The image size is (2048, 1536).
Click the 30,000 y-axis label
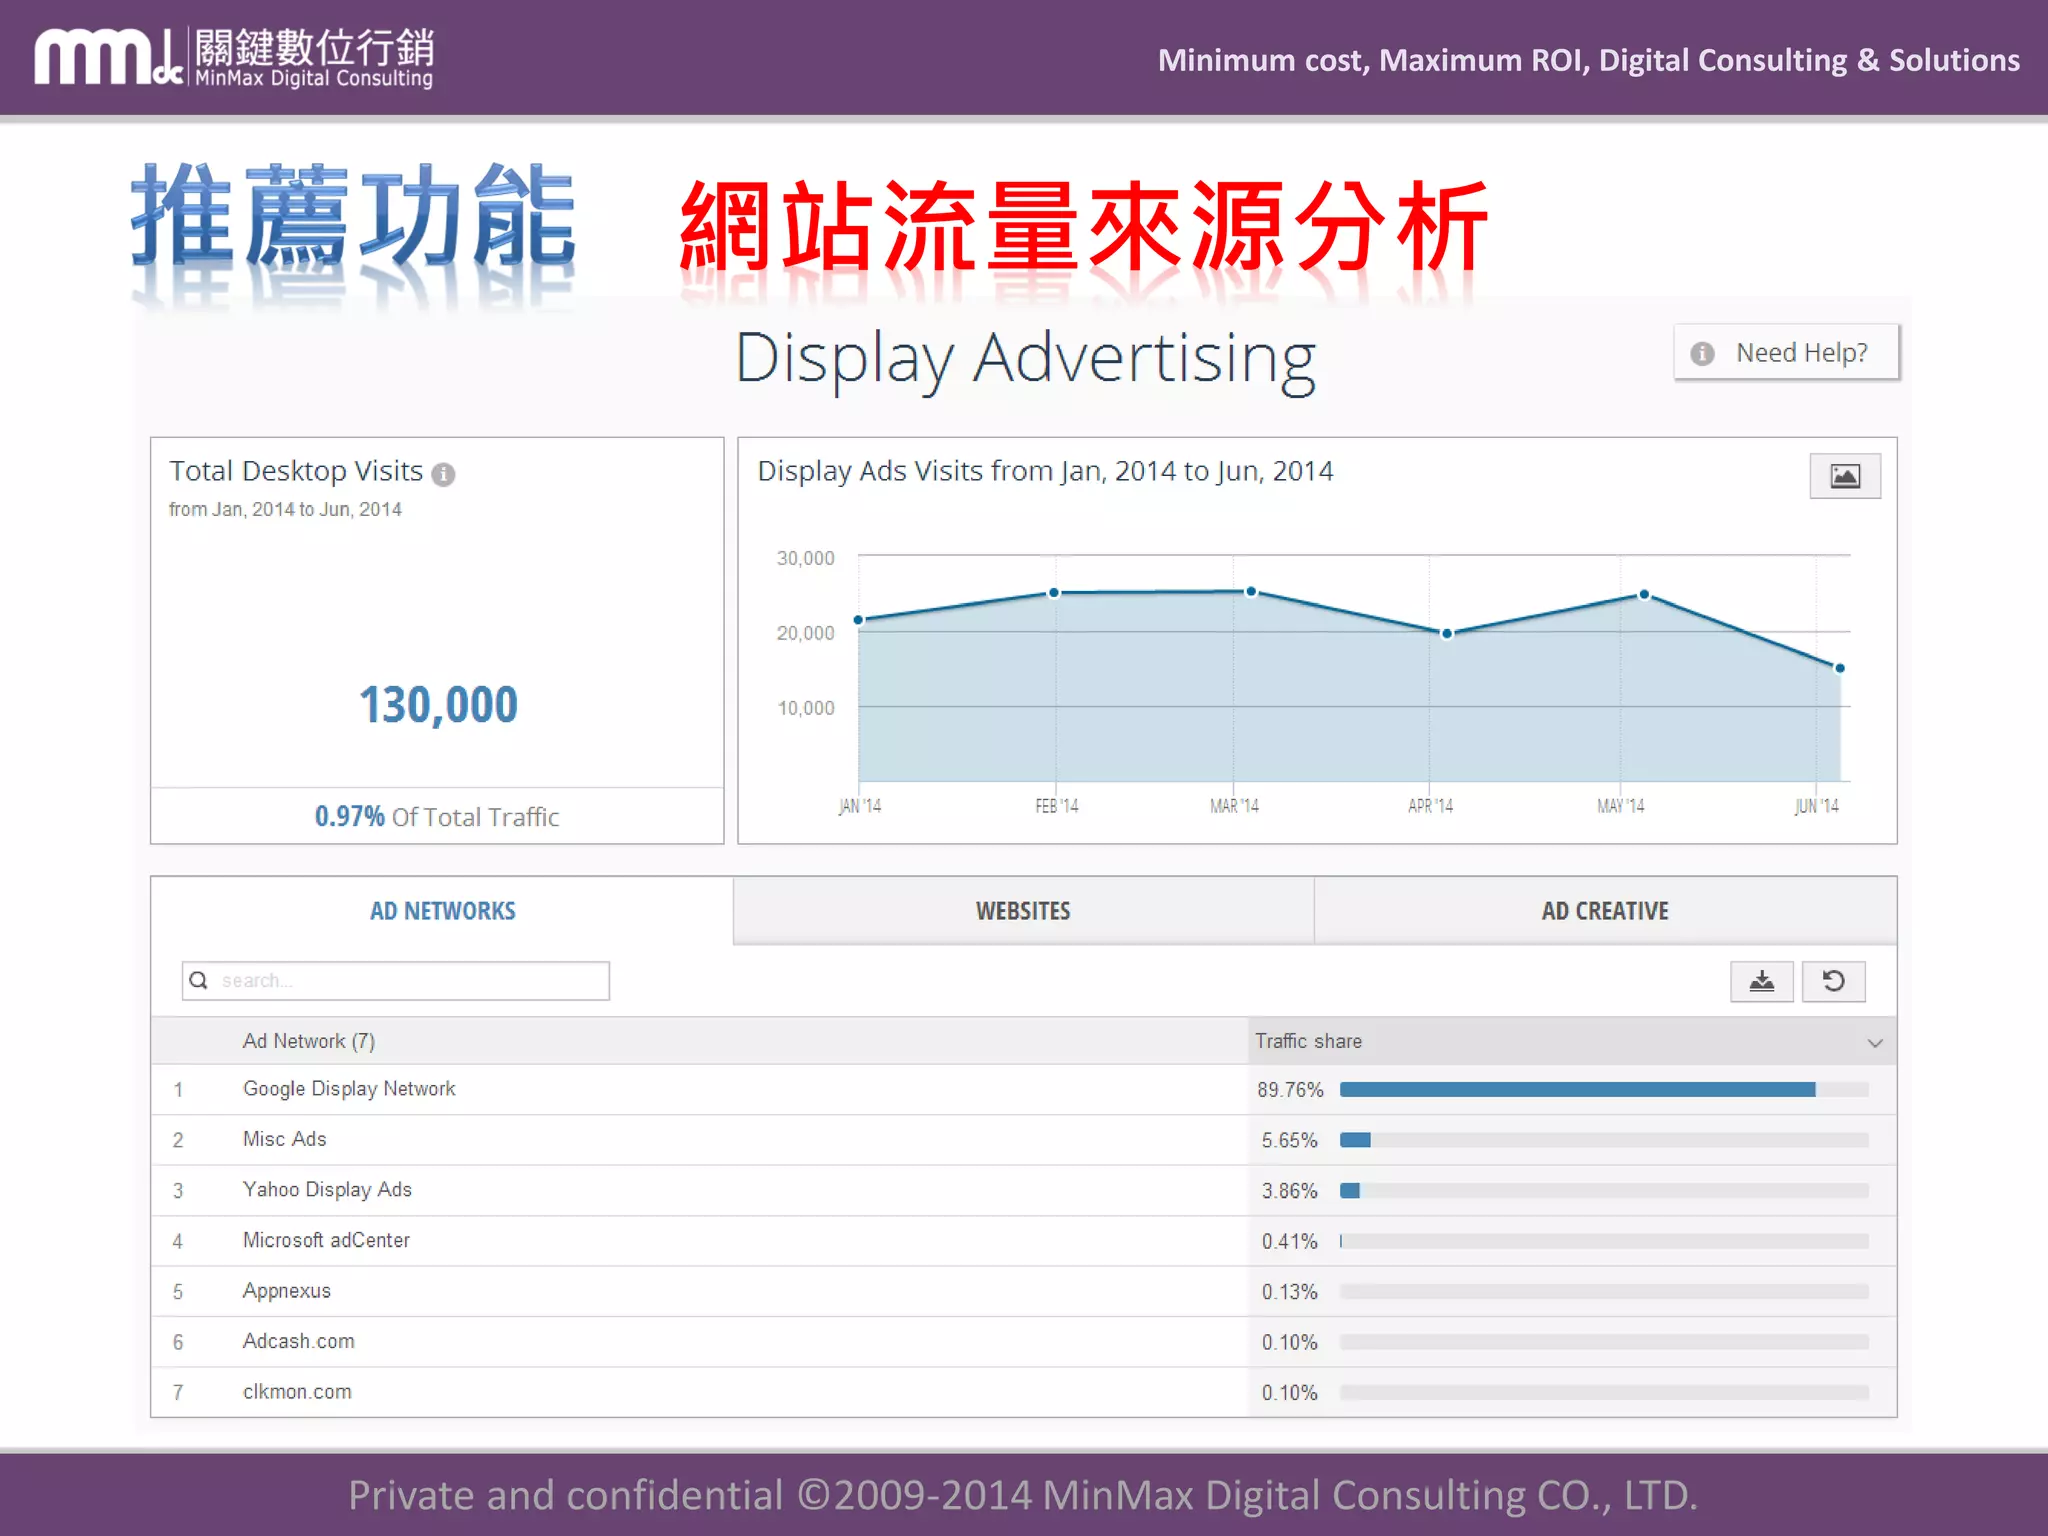(x=805, y=558)
